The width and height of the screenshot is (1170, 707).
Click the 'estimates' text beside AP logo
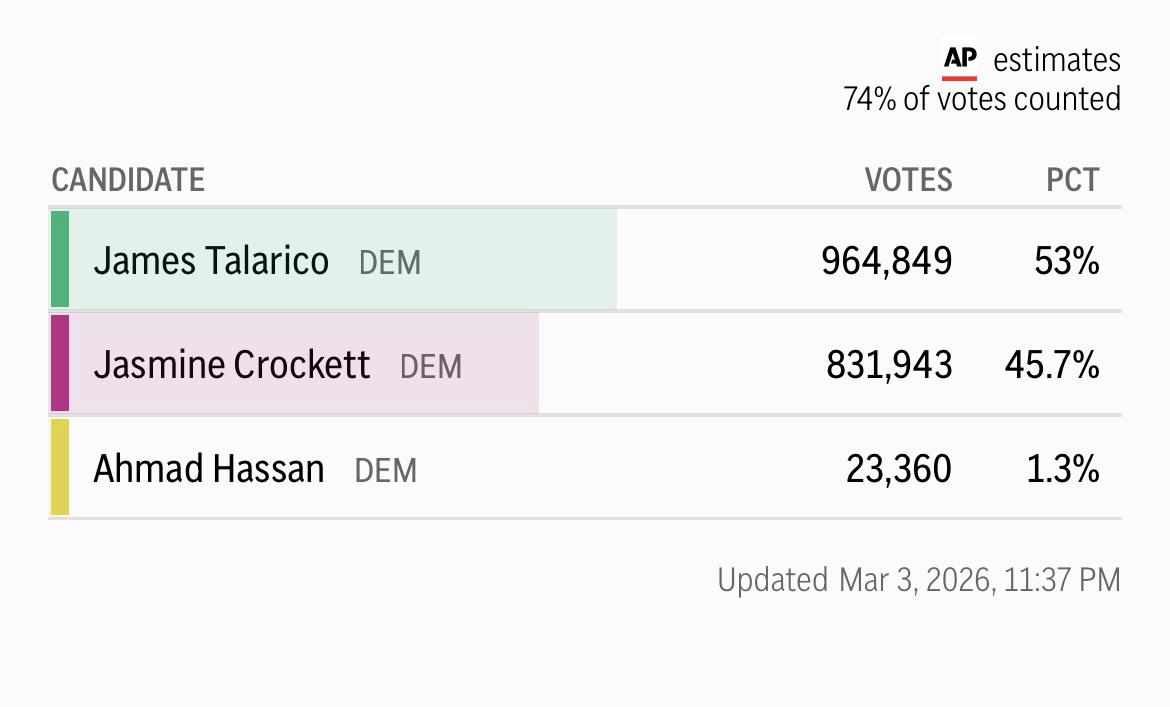(1057, 60)
